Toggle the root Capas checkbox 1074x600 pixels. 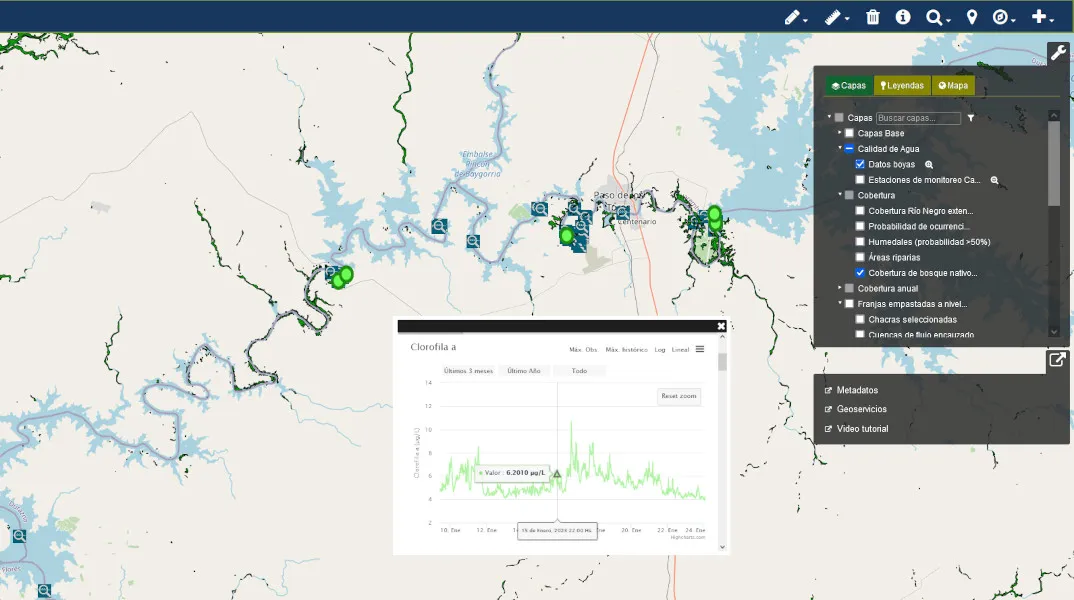click(838, 118)
